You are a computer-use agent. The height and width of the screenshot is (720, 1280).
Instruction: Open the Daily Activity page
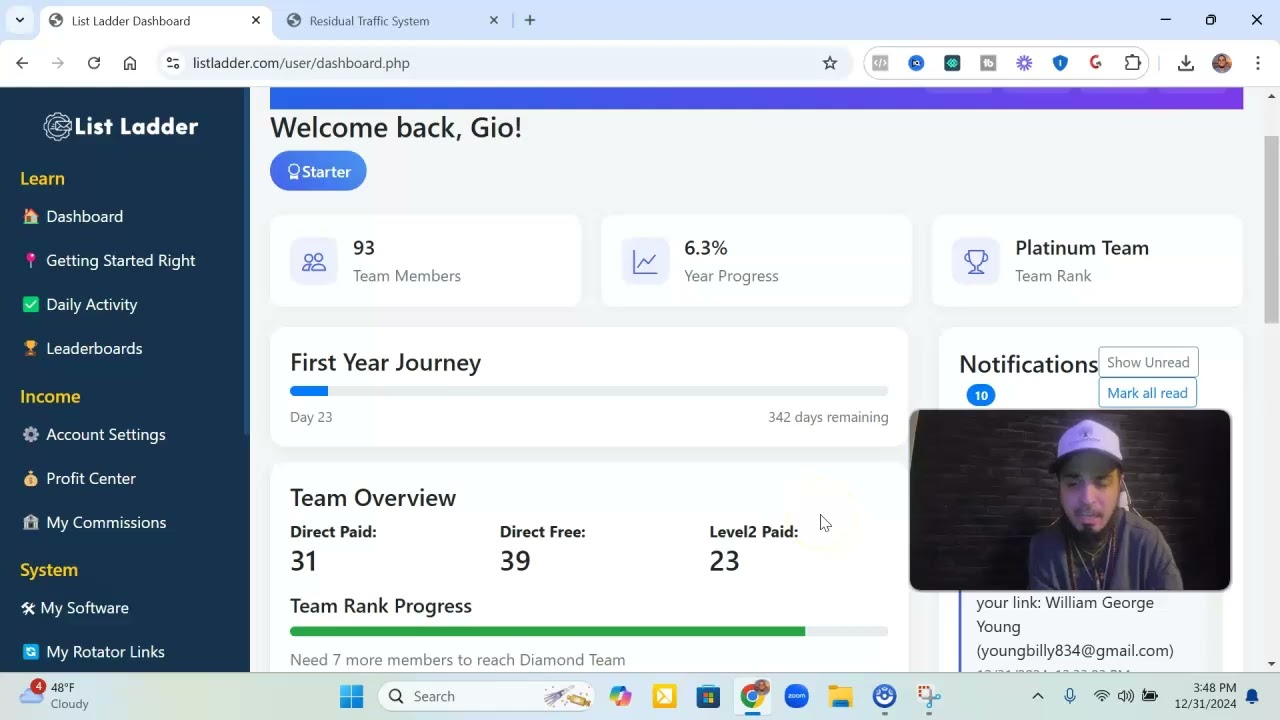79,304
